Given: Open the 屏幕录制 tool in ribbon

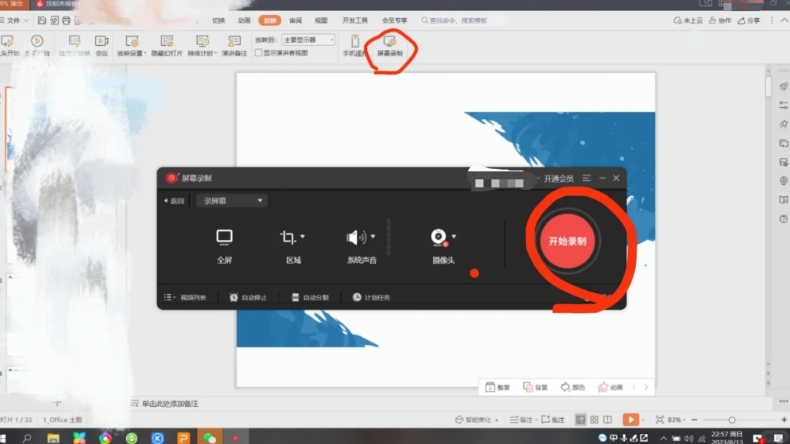Looking at the screenshot, I should tap(390, 46).
